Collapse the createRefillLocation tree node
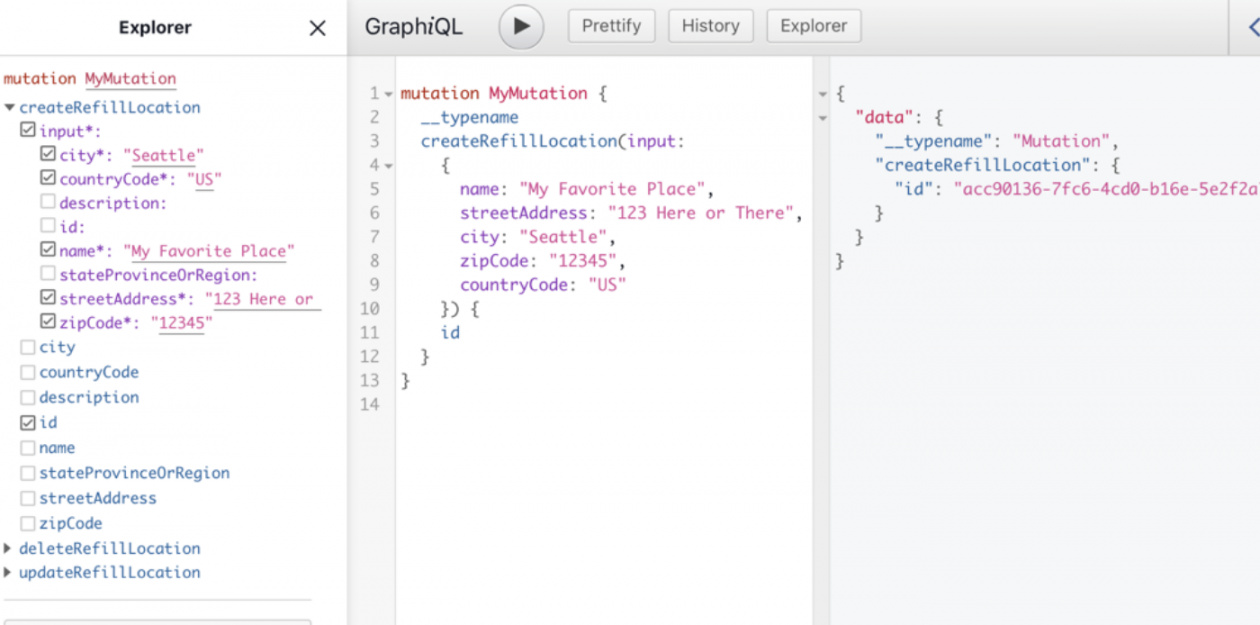 [x=9, y=108]
